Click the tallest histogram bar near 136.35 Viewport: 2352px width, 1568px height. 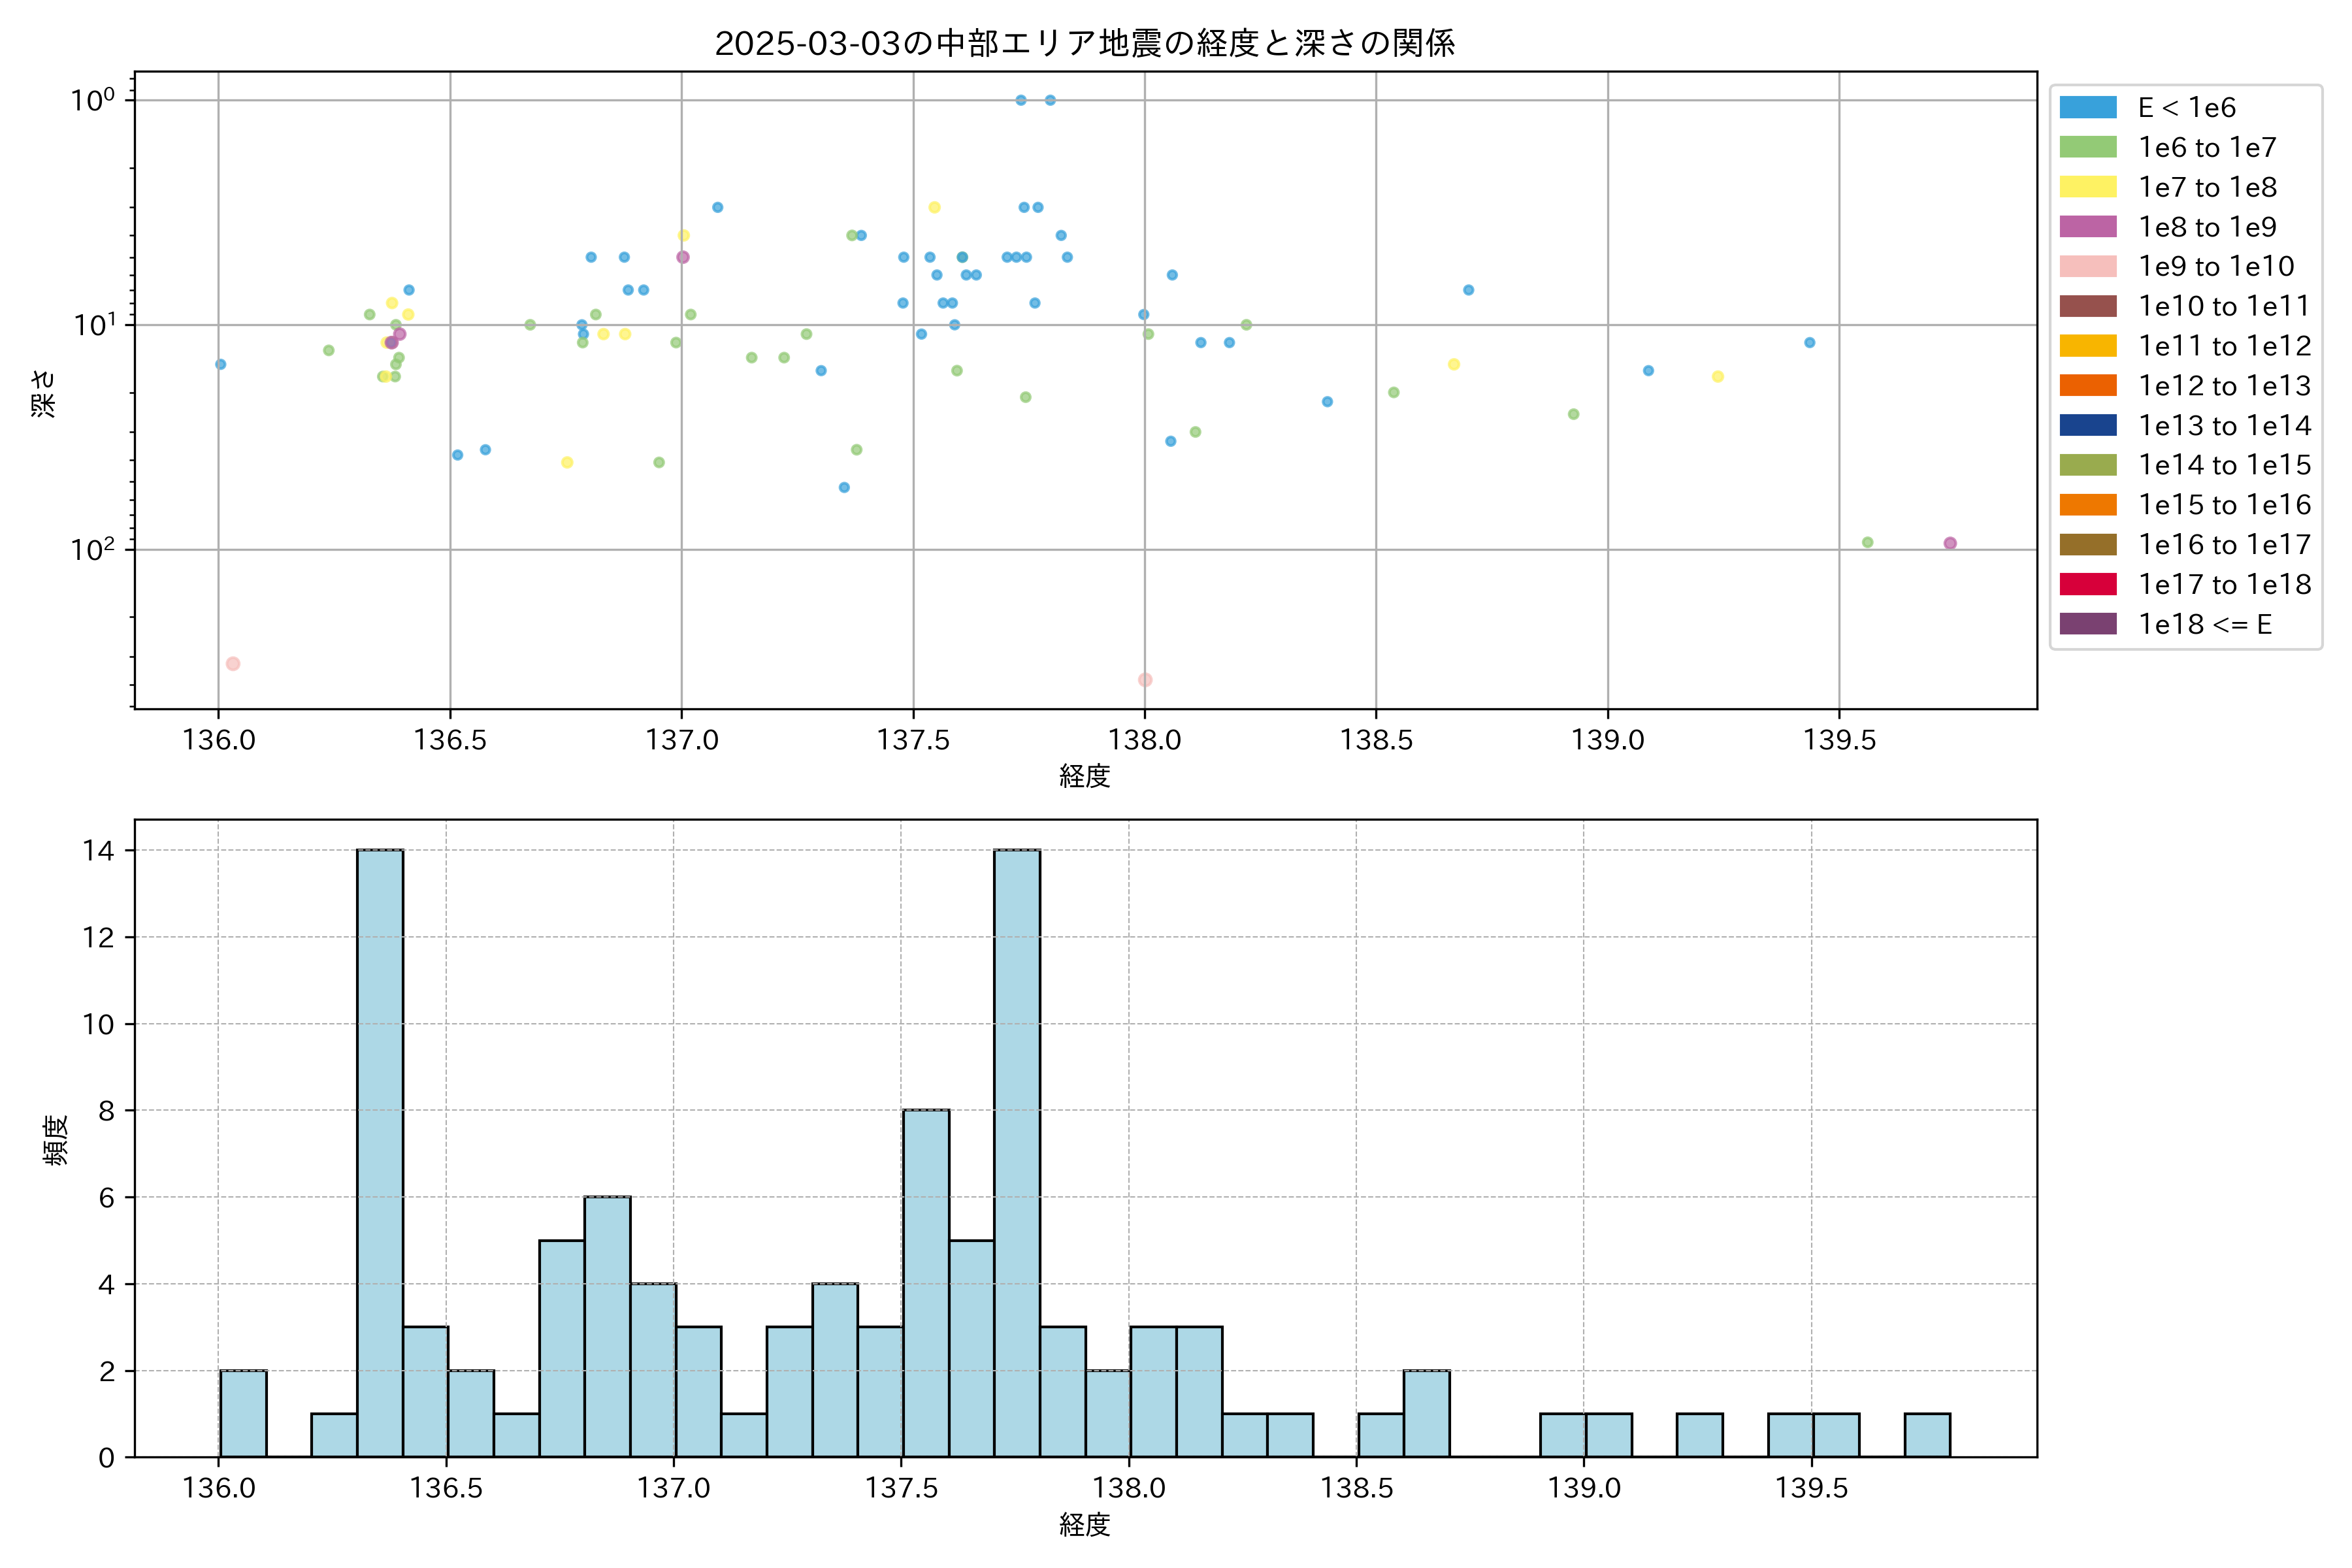tap(380, 1150)
